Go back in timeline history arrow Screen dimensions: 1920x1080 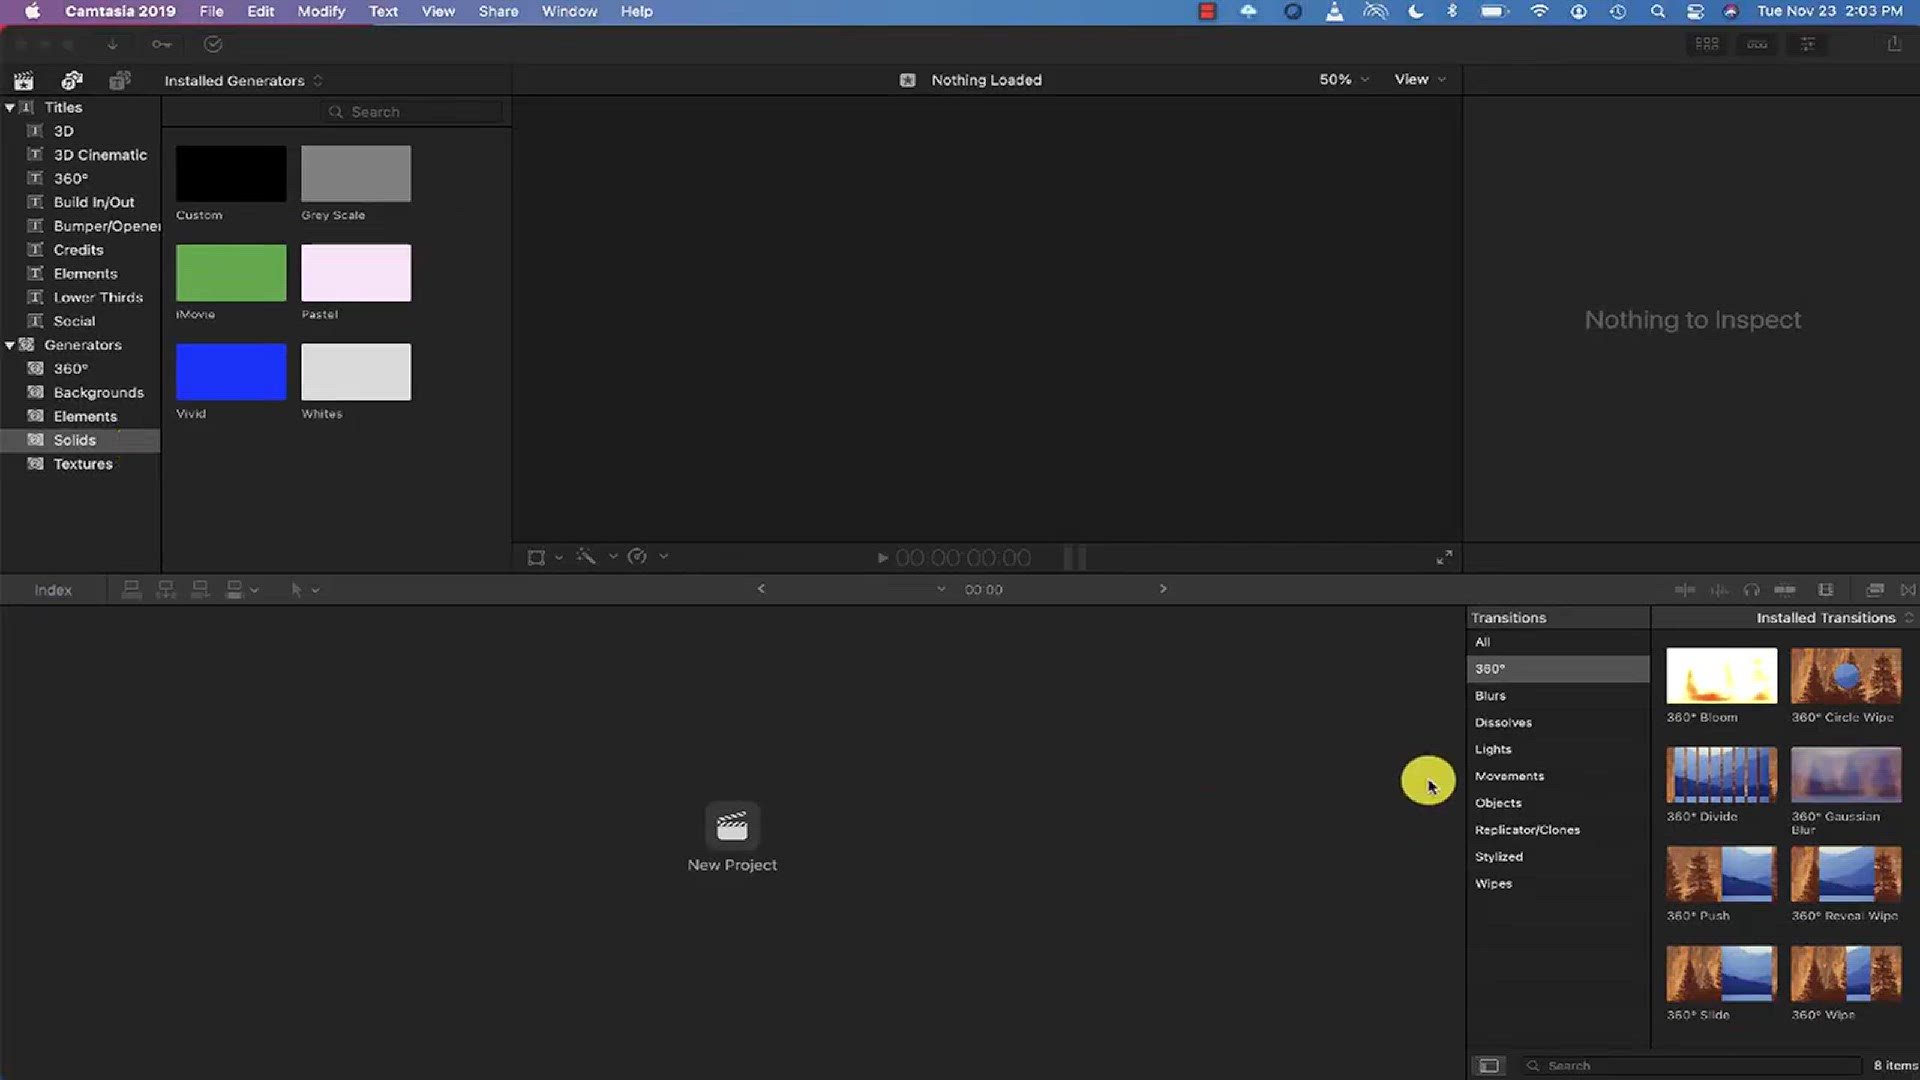(761, 589)
